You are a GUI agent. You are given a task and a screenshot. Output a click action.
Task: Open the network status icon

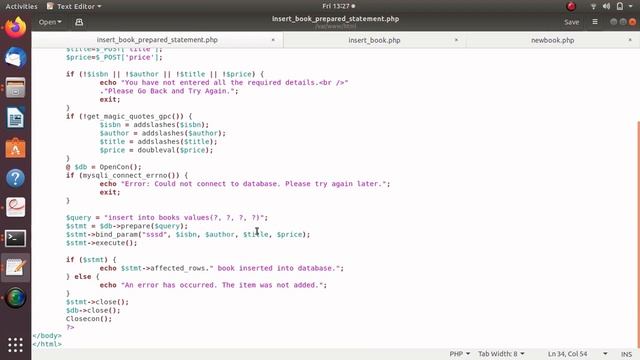(x=593, y=6)
